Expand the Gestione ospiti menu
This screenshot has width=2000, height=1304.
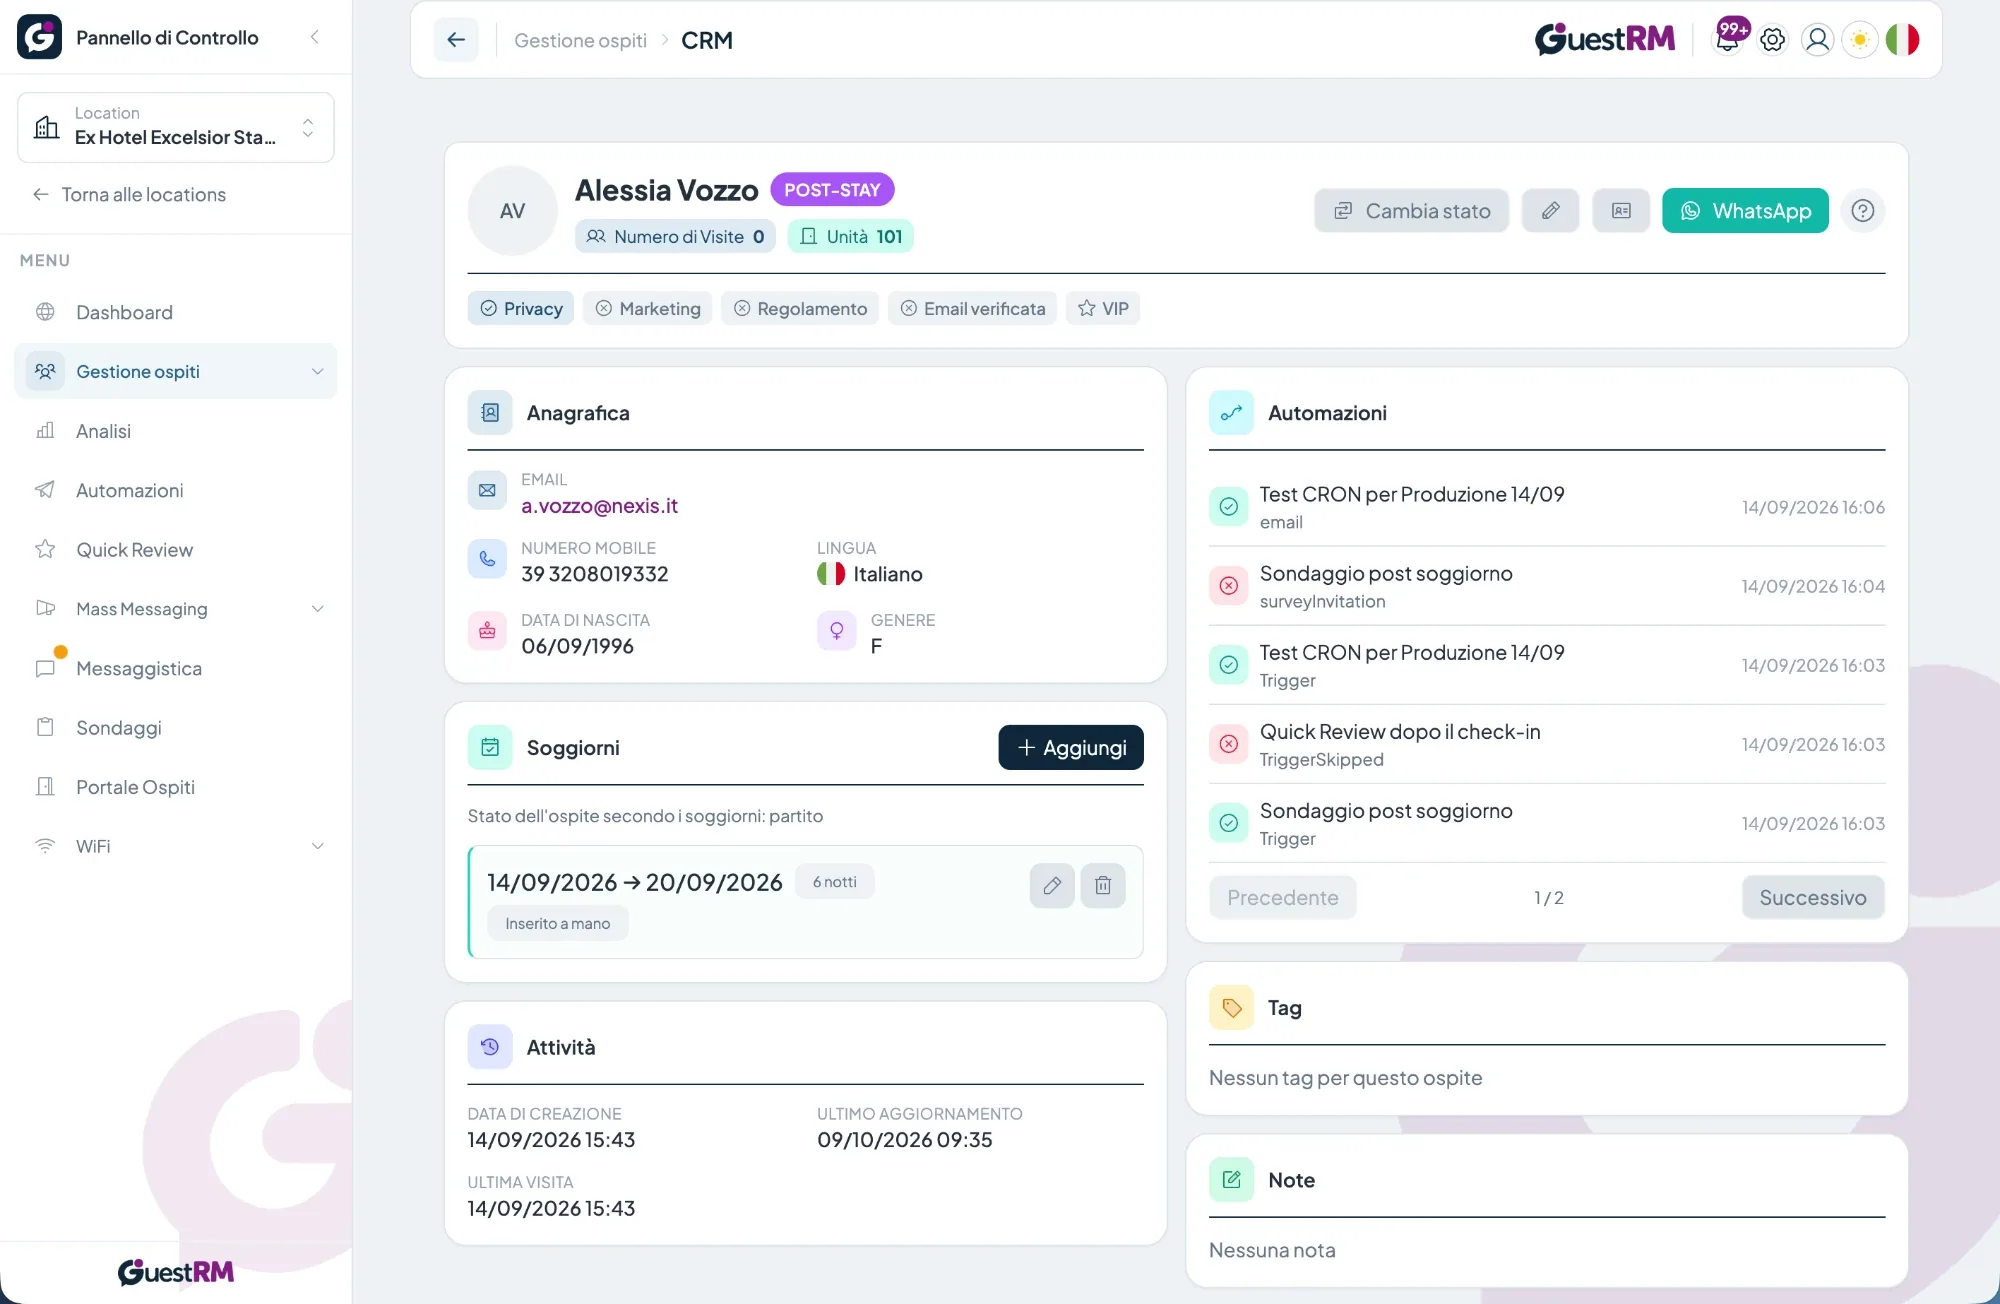coord(176,371)
